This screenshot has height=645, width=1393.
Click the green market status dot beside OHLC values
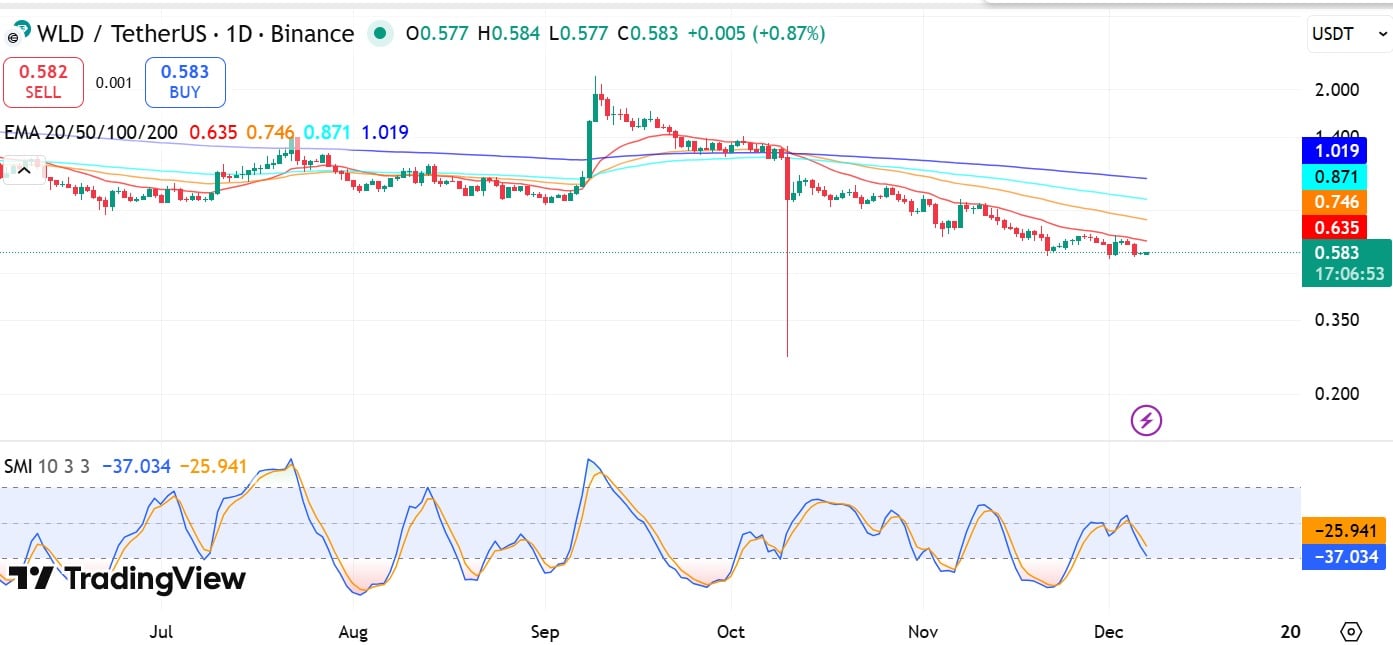(380, 32)
